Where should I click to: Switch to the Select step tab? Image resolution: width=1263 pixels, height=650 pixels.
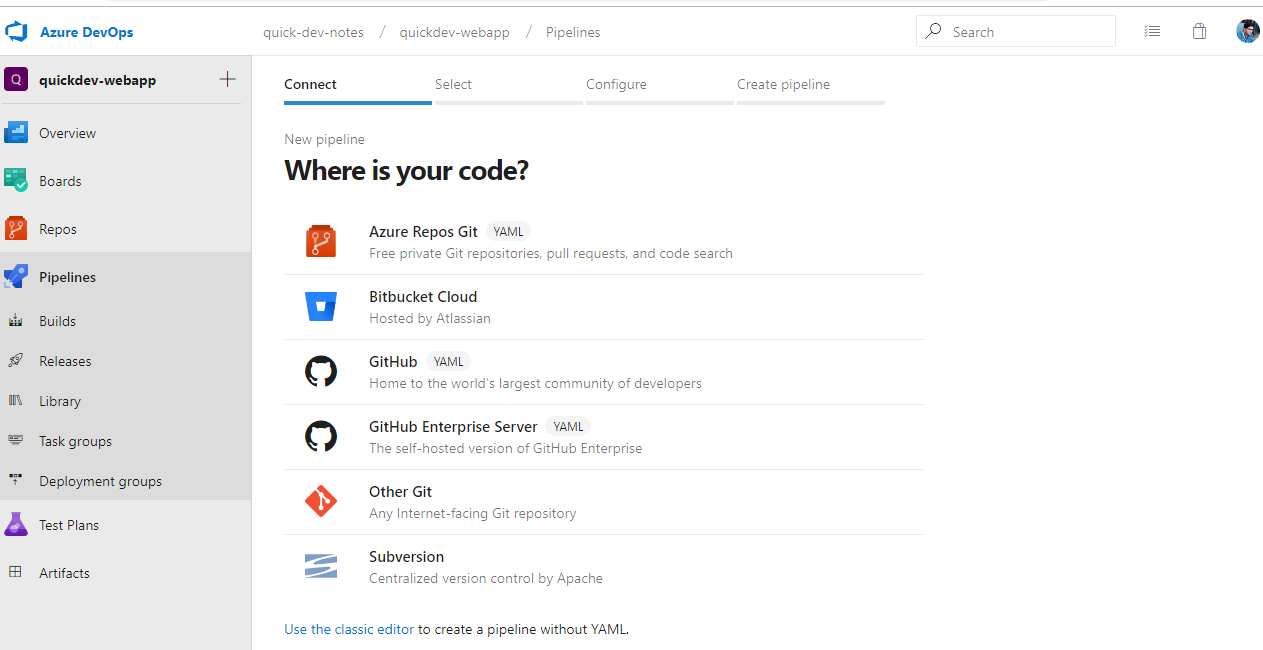coord(509,86)
